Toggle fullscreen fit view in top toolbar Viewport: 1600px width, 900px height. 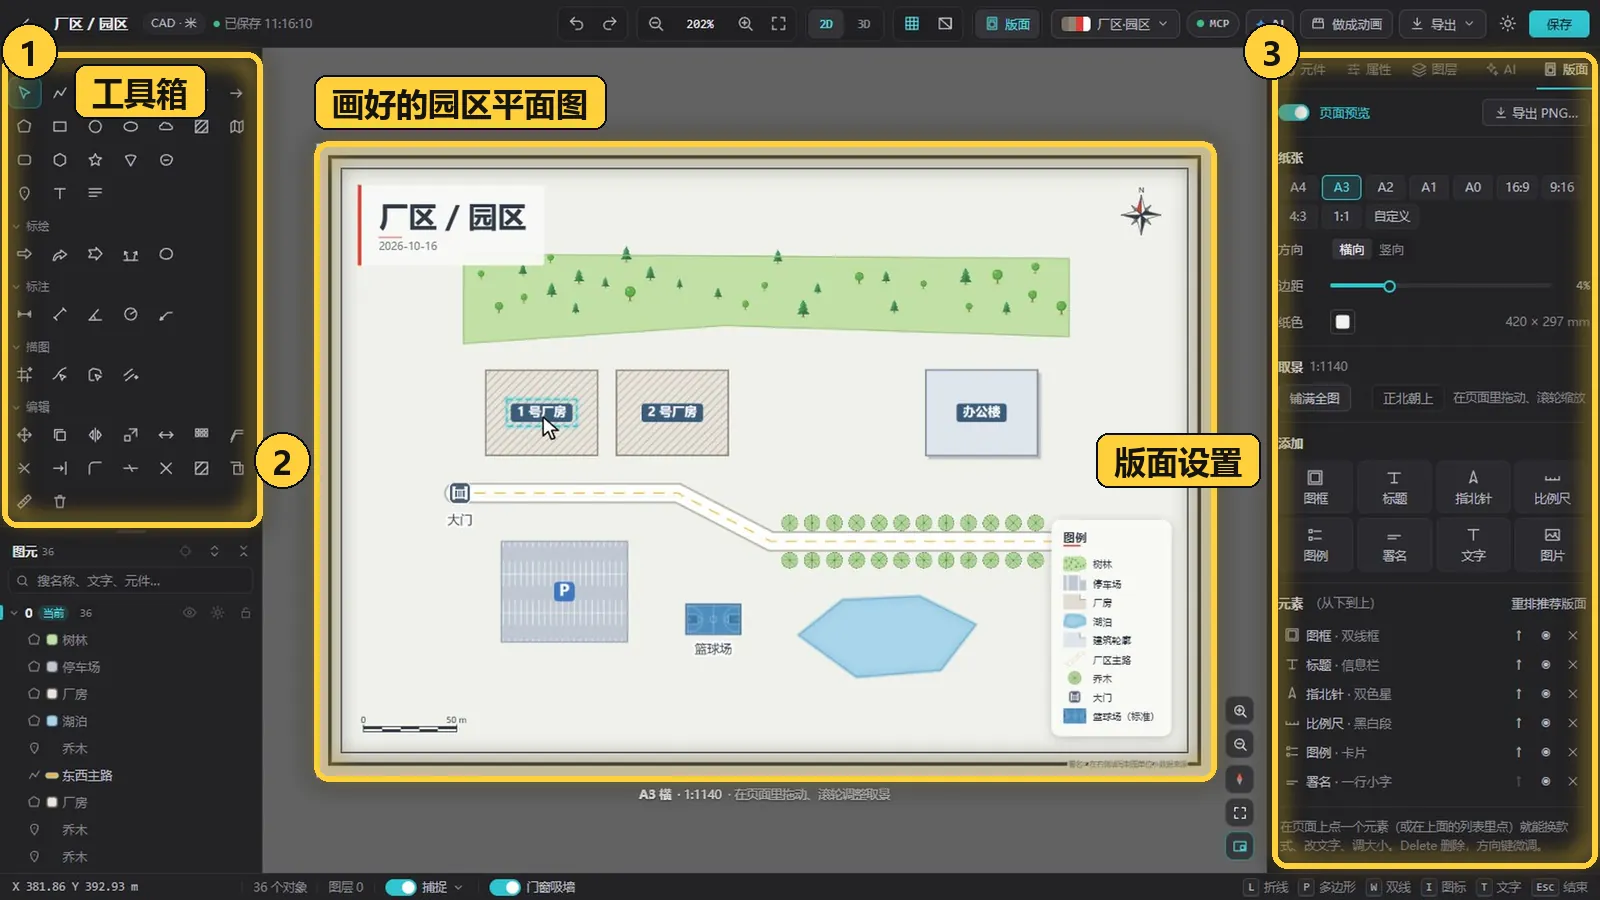[778, 23]
